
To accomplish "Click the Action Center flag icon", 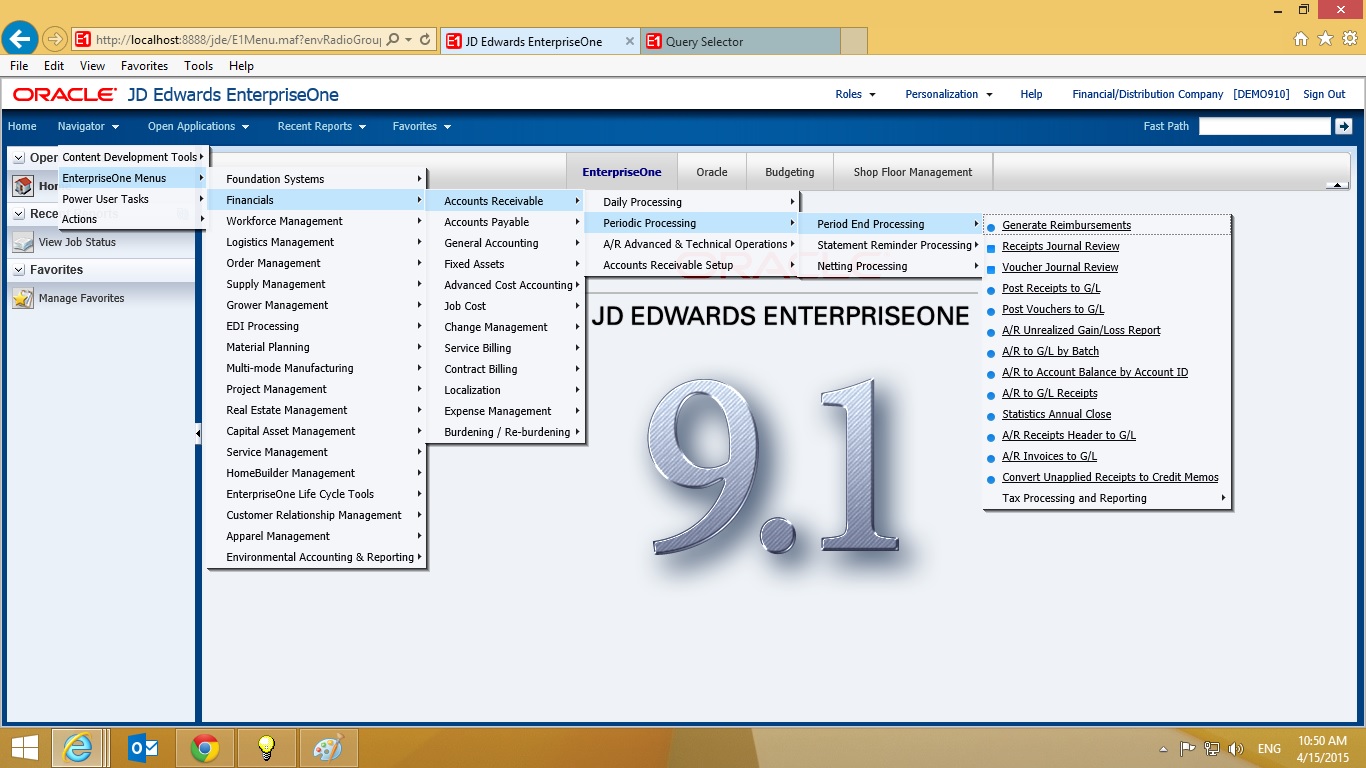I will point(1188,748).
